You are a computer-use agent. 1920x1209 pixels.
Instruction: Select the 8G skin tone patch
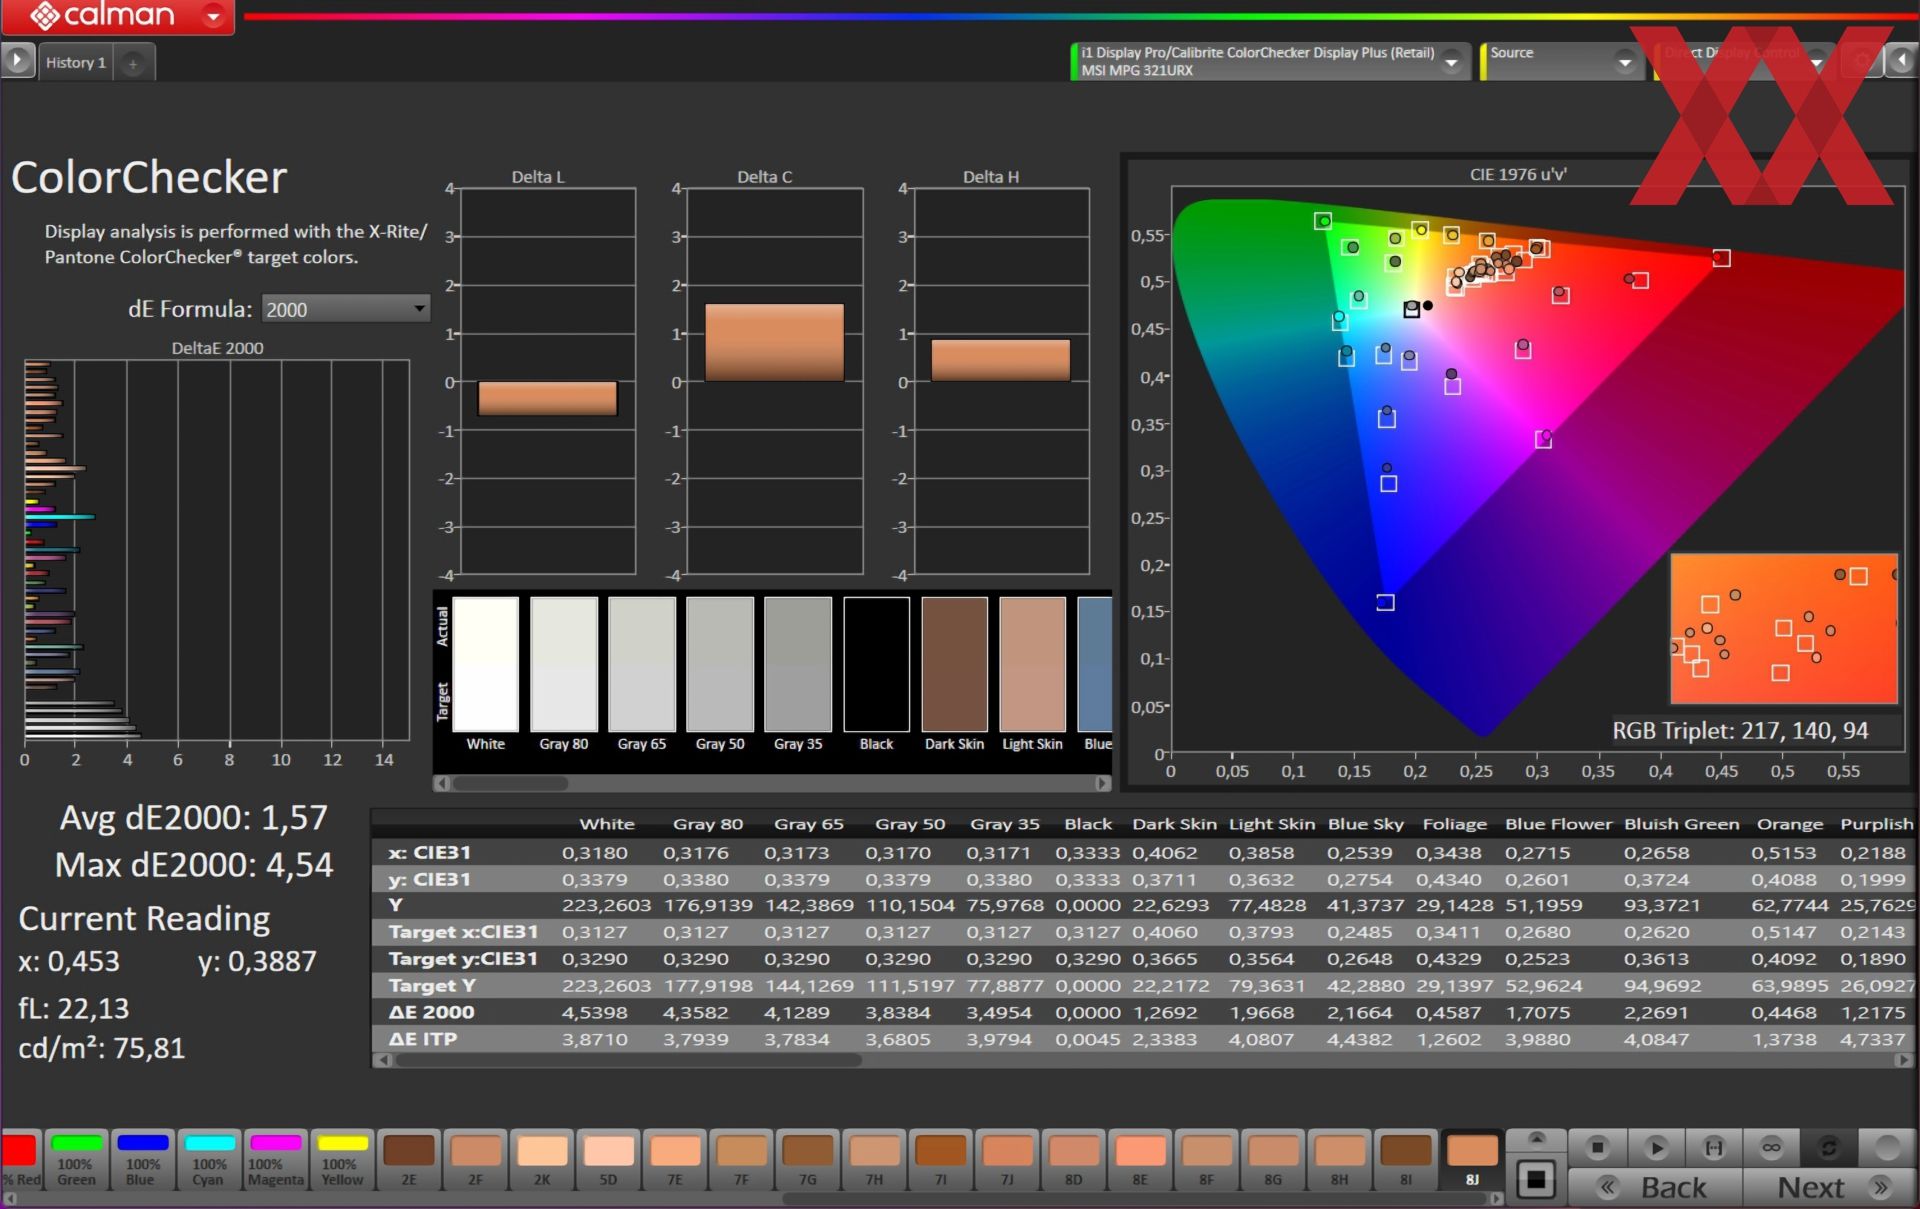click(x=1273, y=1160)
